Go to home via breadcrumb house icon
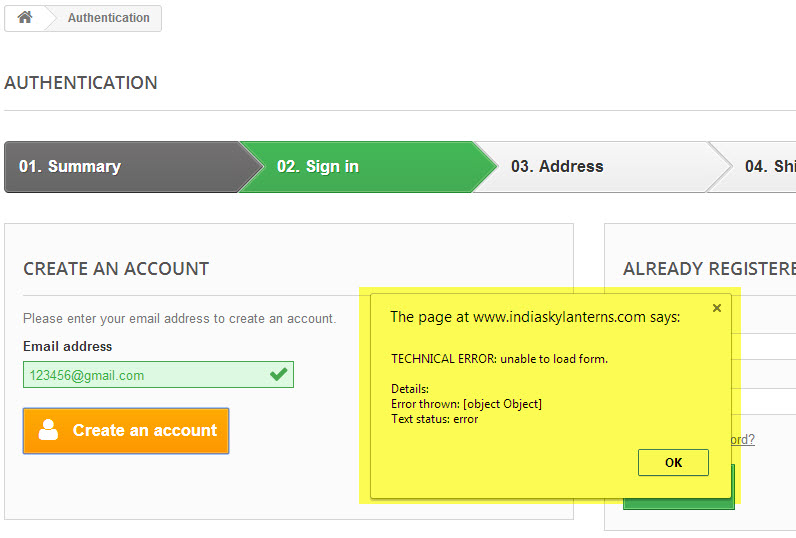796x538 pixels. coord(24,17)
